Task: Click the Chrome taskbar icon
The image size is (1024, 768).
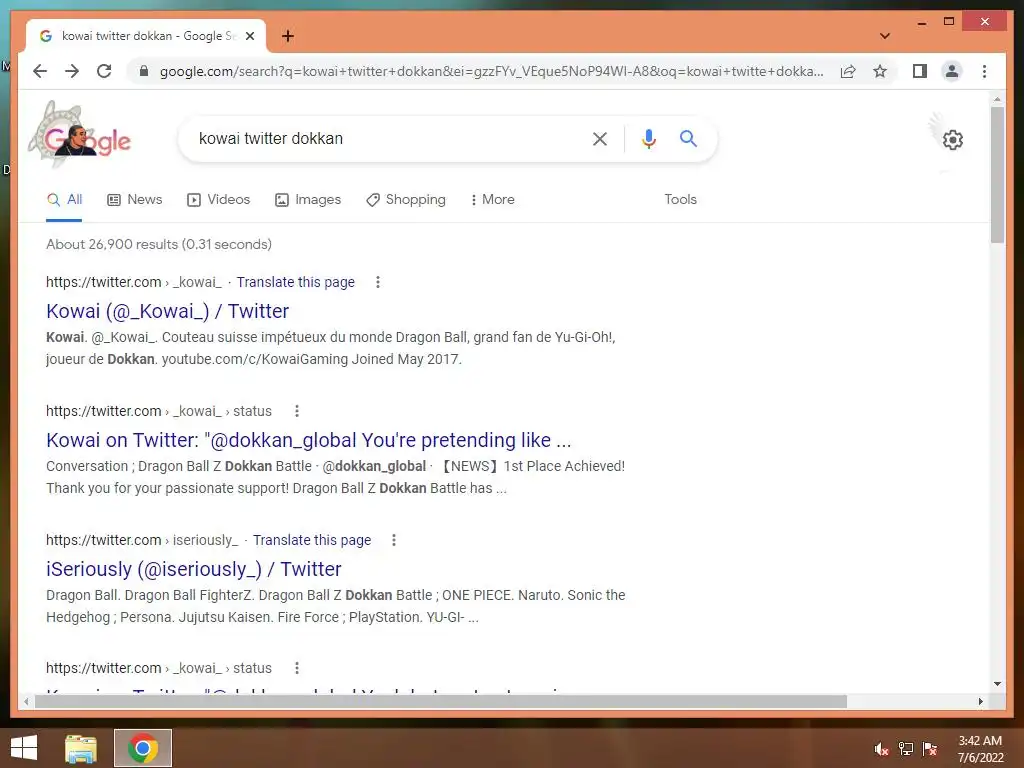Action: [x=143, y=748]
